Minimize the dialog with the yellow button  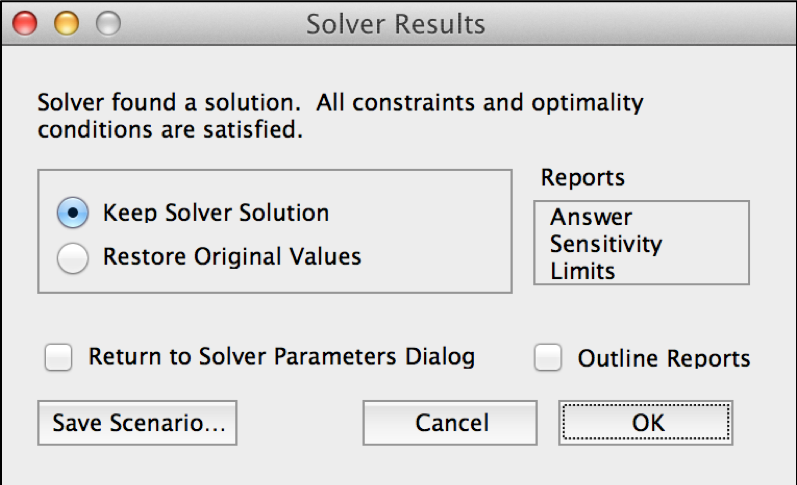pyautogui.click(x=67, y=23)
